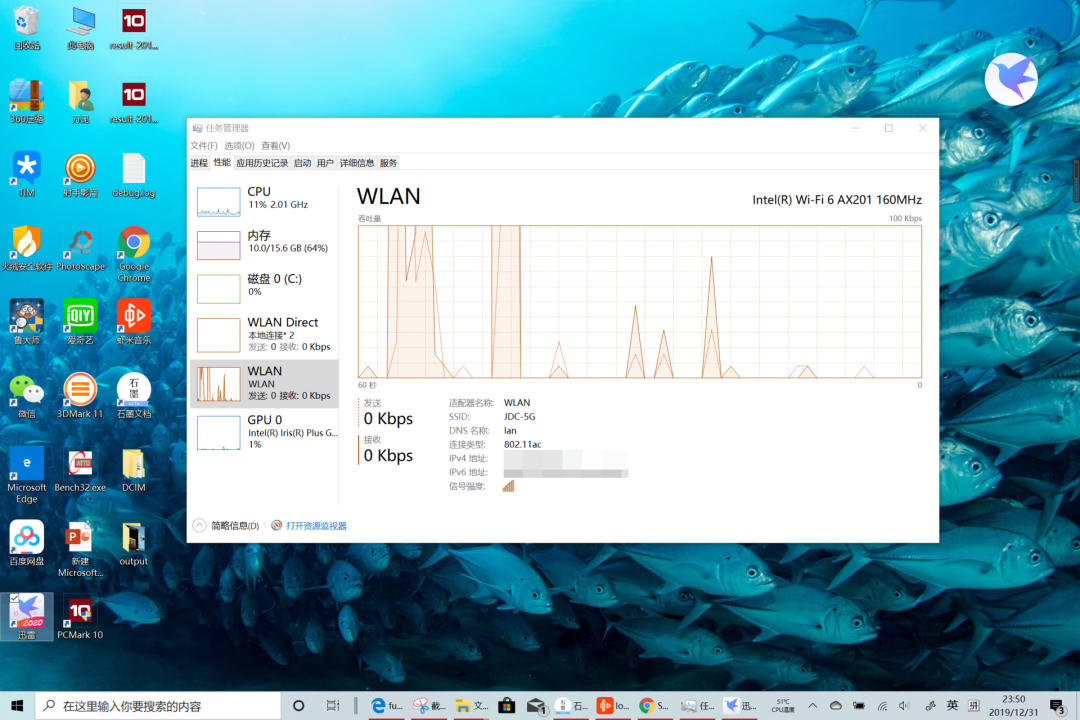The height and width of the screenshot is (720, 1080).
Task: Select the WLAN Direct network entry
Action: click(265, 334)
